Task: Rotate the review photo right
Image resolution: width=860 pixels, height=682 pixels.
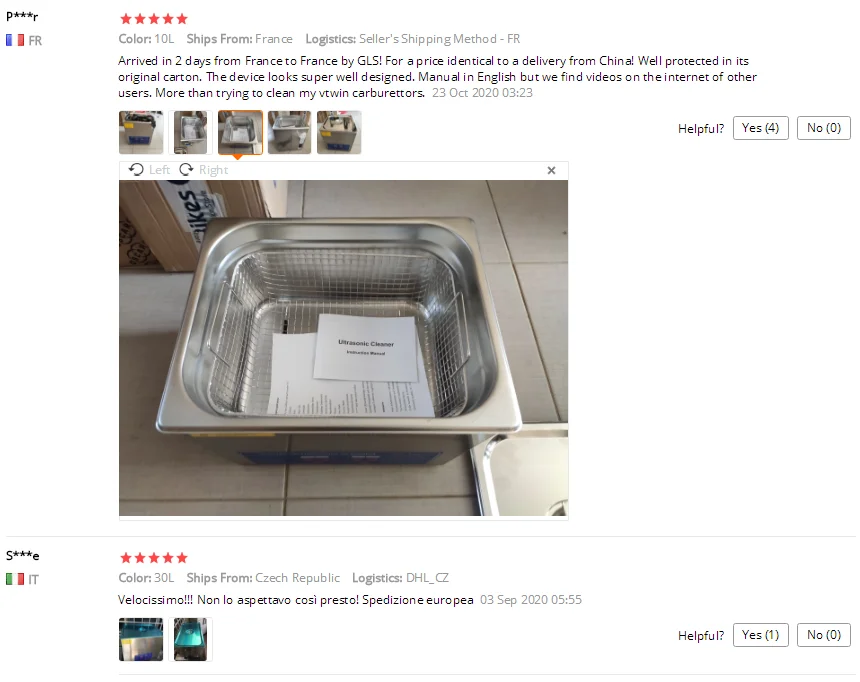Action: pos(203,170)
